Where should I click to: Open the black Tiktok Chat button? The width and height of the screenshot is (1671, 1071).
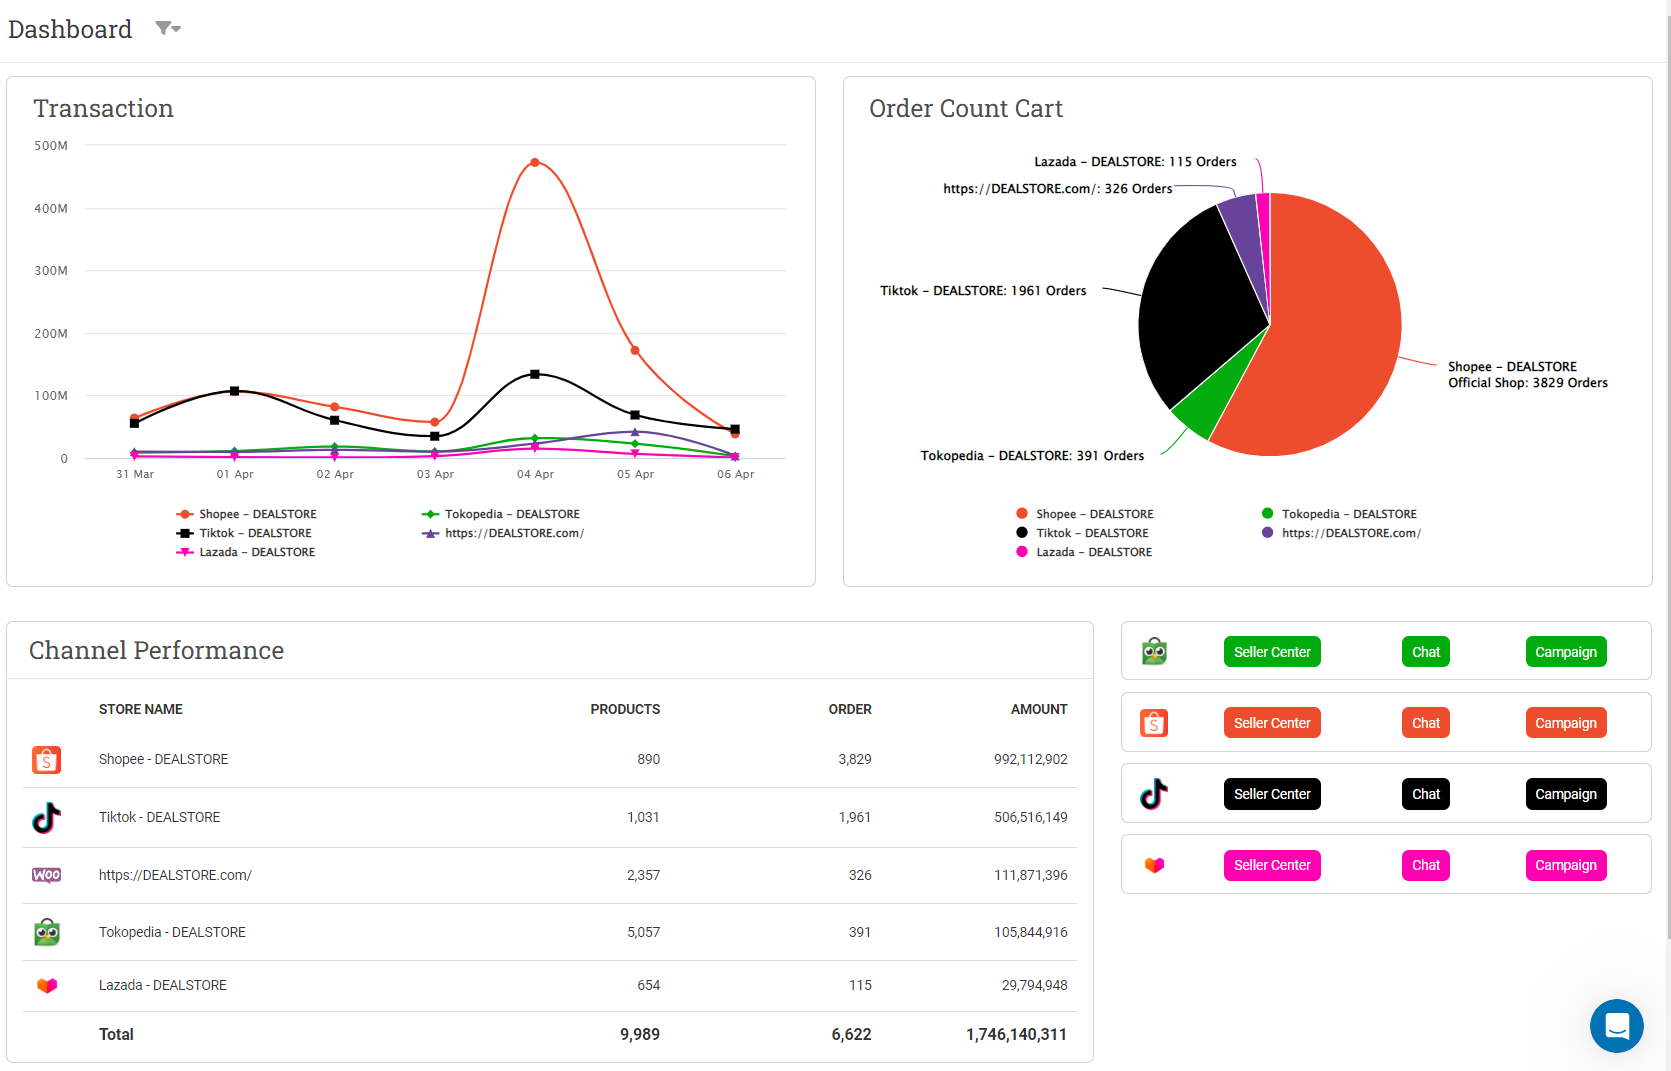point(1426,794)
